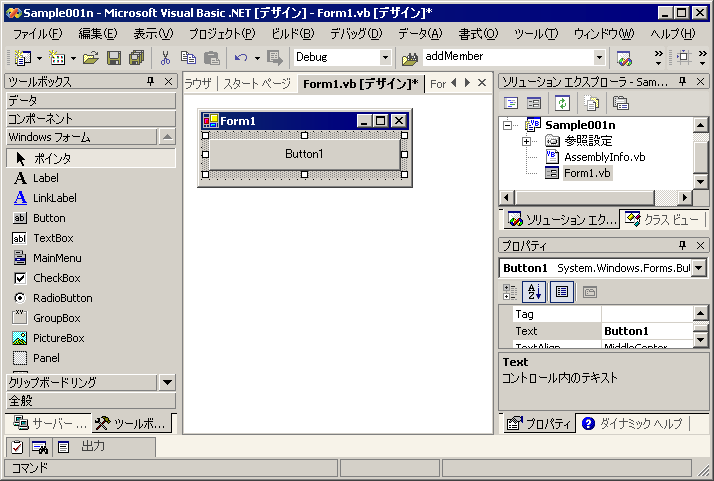The width and height of the screenshot is (714, 481).
Task: Pin the Toolbox panel with pushpin
Action: pos(150,82)
